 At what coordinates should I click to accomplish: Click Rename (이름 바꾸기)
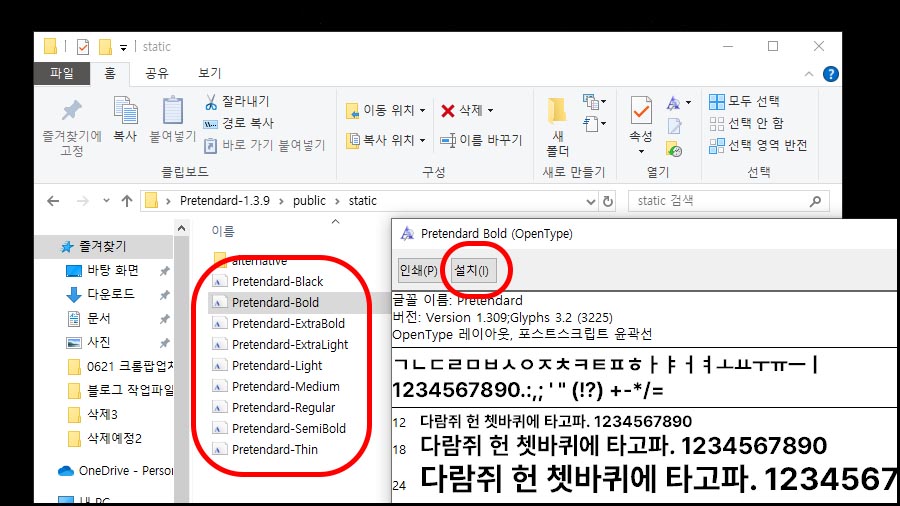point(481,140)
